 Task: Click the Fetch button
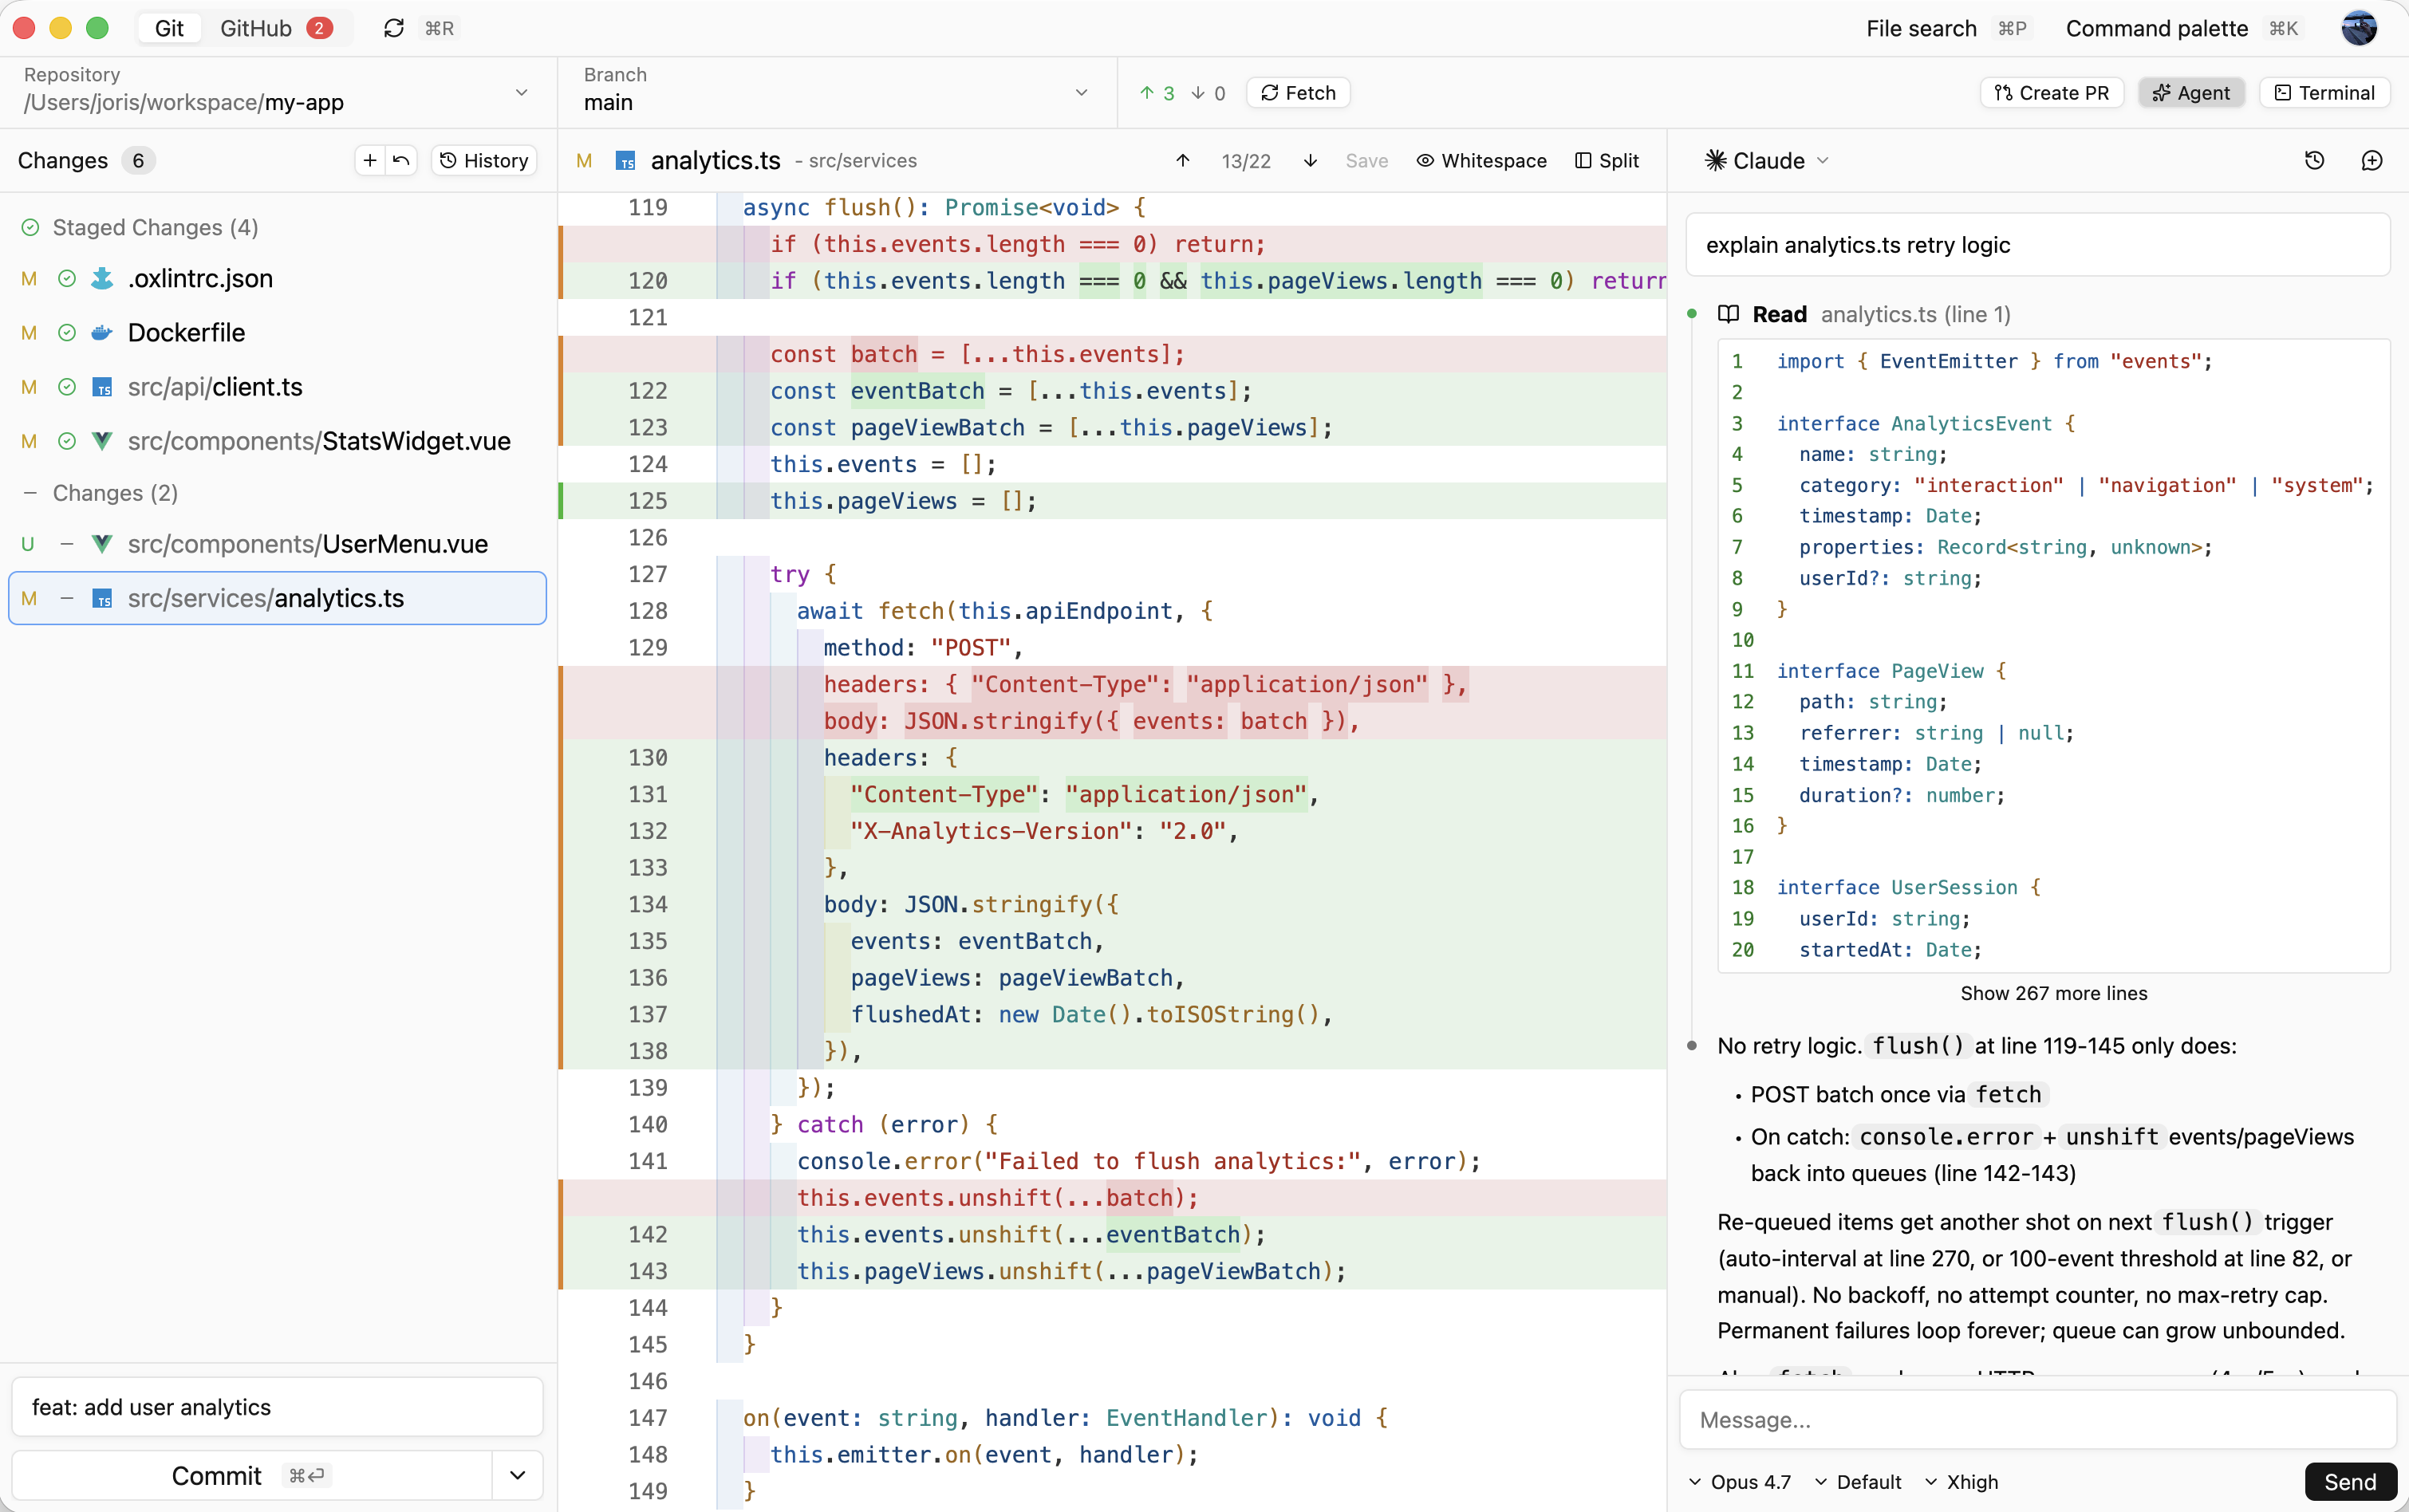[1298, 93]
